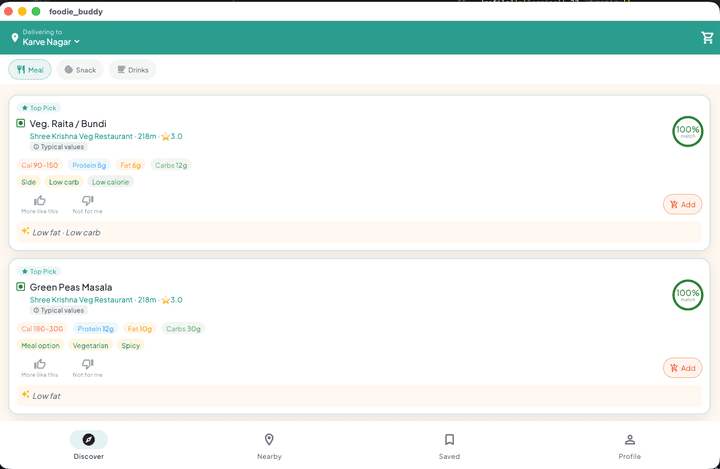Click star rating on Veg. Raita / Bundi card
Image resolution: width=720 pixels, height=469 pixels.
(172, 136)
